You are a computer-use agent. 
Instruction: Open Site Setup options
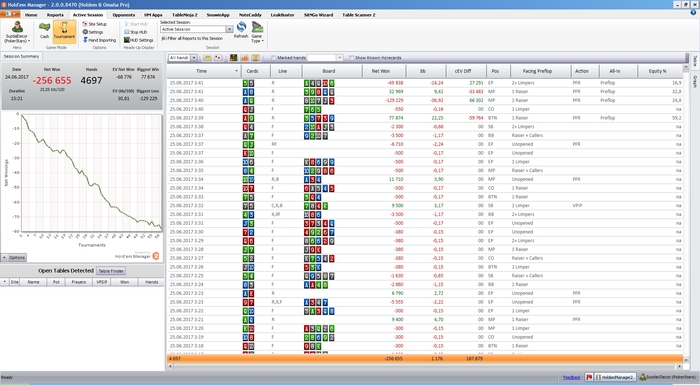coord(95,24)
